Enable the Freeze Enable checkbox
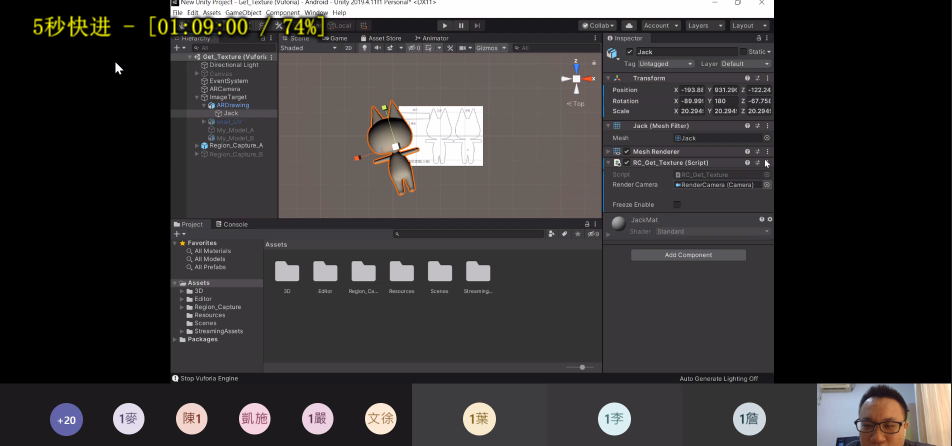952x446 pixels. pyautogui.click(x=677, y=204)
